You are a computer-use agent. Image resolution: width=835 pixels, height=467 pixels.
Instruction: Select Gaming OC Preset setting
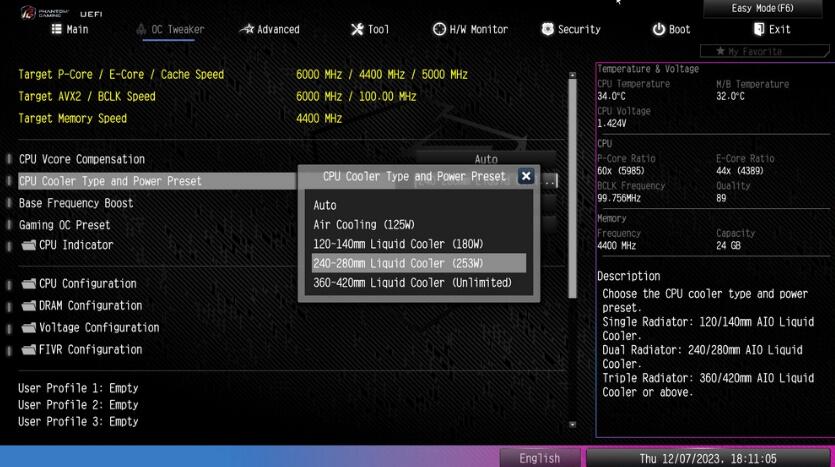(64, 225)
